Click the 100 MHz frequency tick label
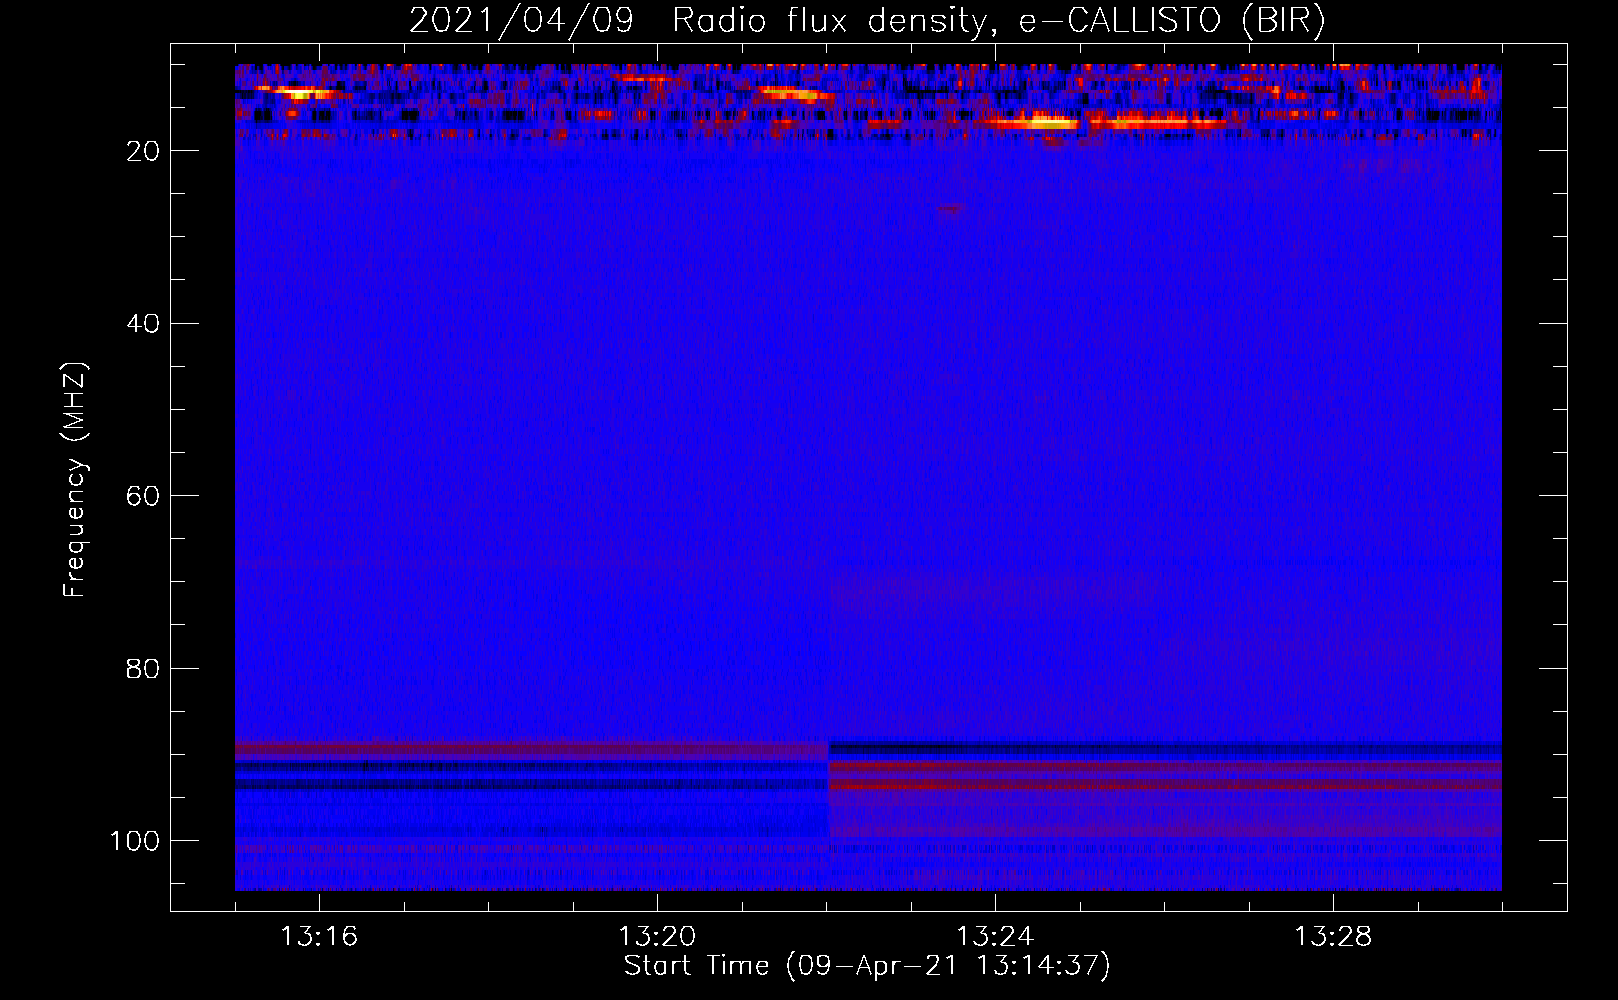This screenshot has height=1000, width=1618. [135, 841]
